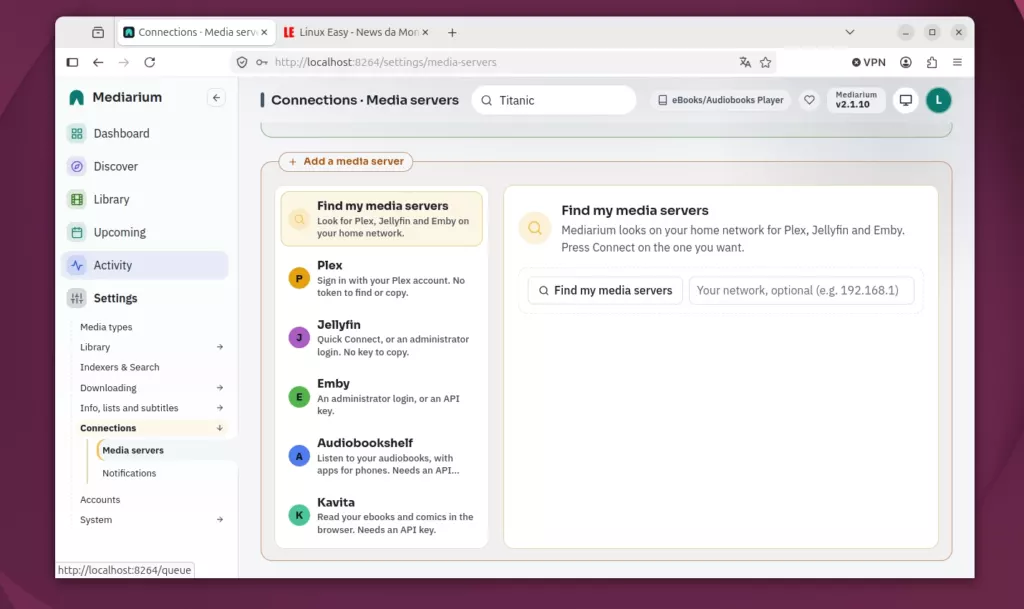Screen dimensions: 1024x609
Task: Open Discover in the sidebar
Action: [x=145, y=166]
